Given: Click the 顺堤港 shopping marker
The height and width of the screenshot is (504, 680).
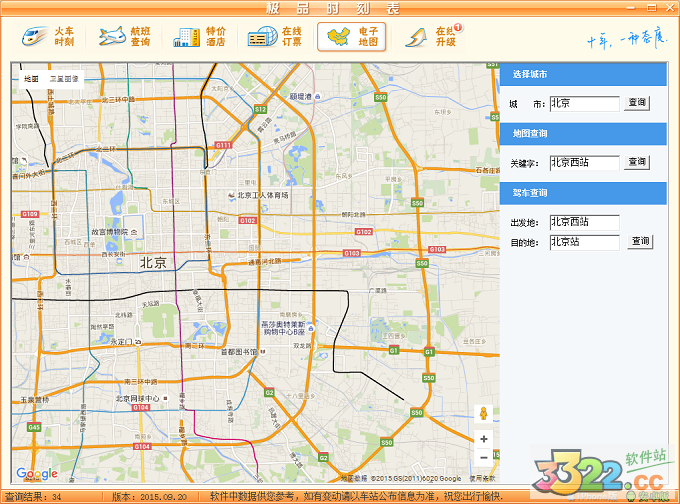Looking at the screenshot, I should coord(305,96).
